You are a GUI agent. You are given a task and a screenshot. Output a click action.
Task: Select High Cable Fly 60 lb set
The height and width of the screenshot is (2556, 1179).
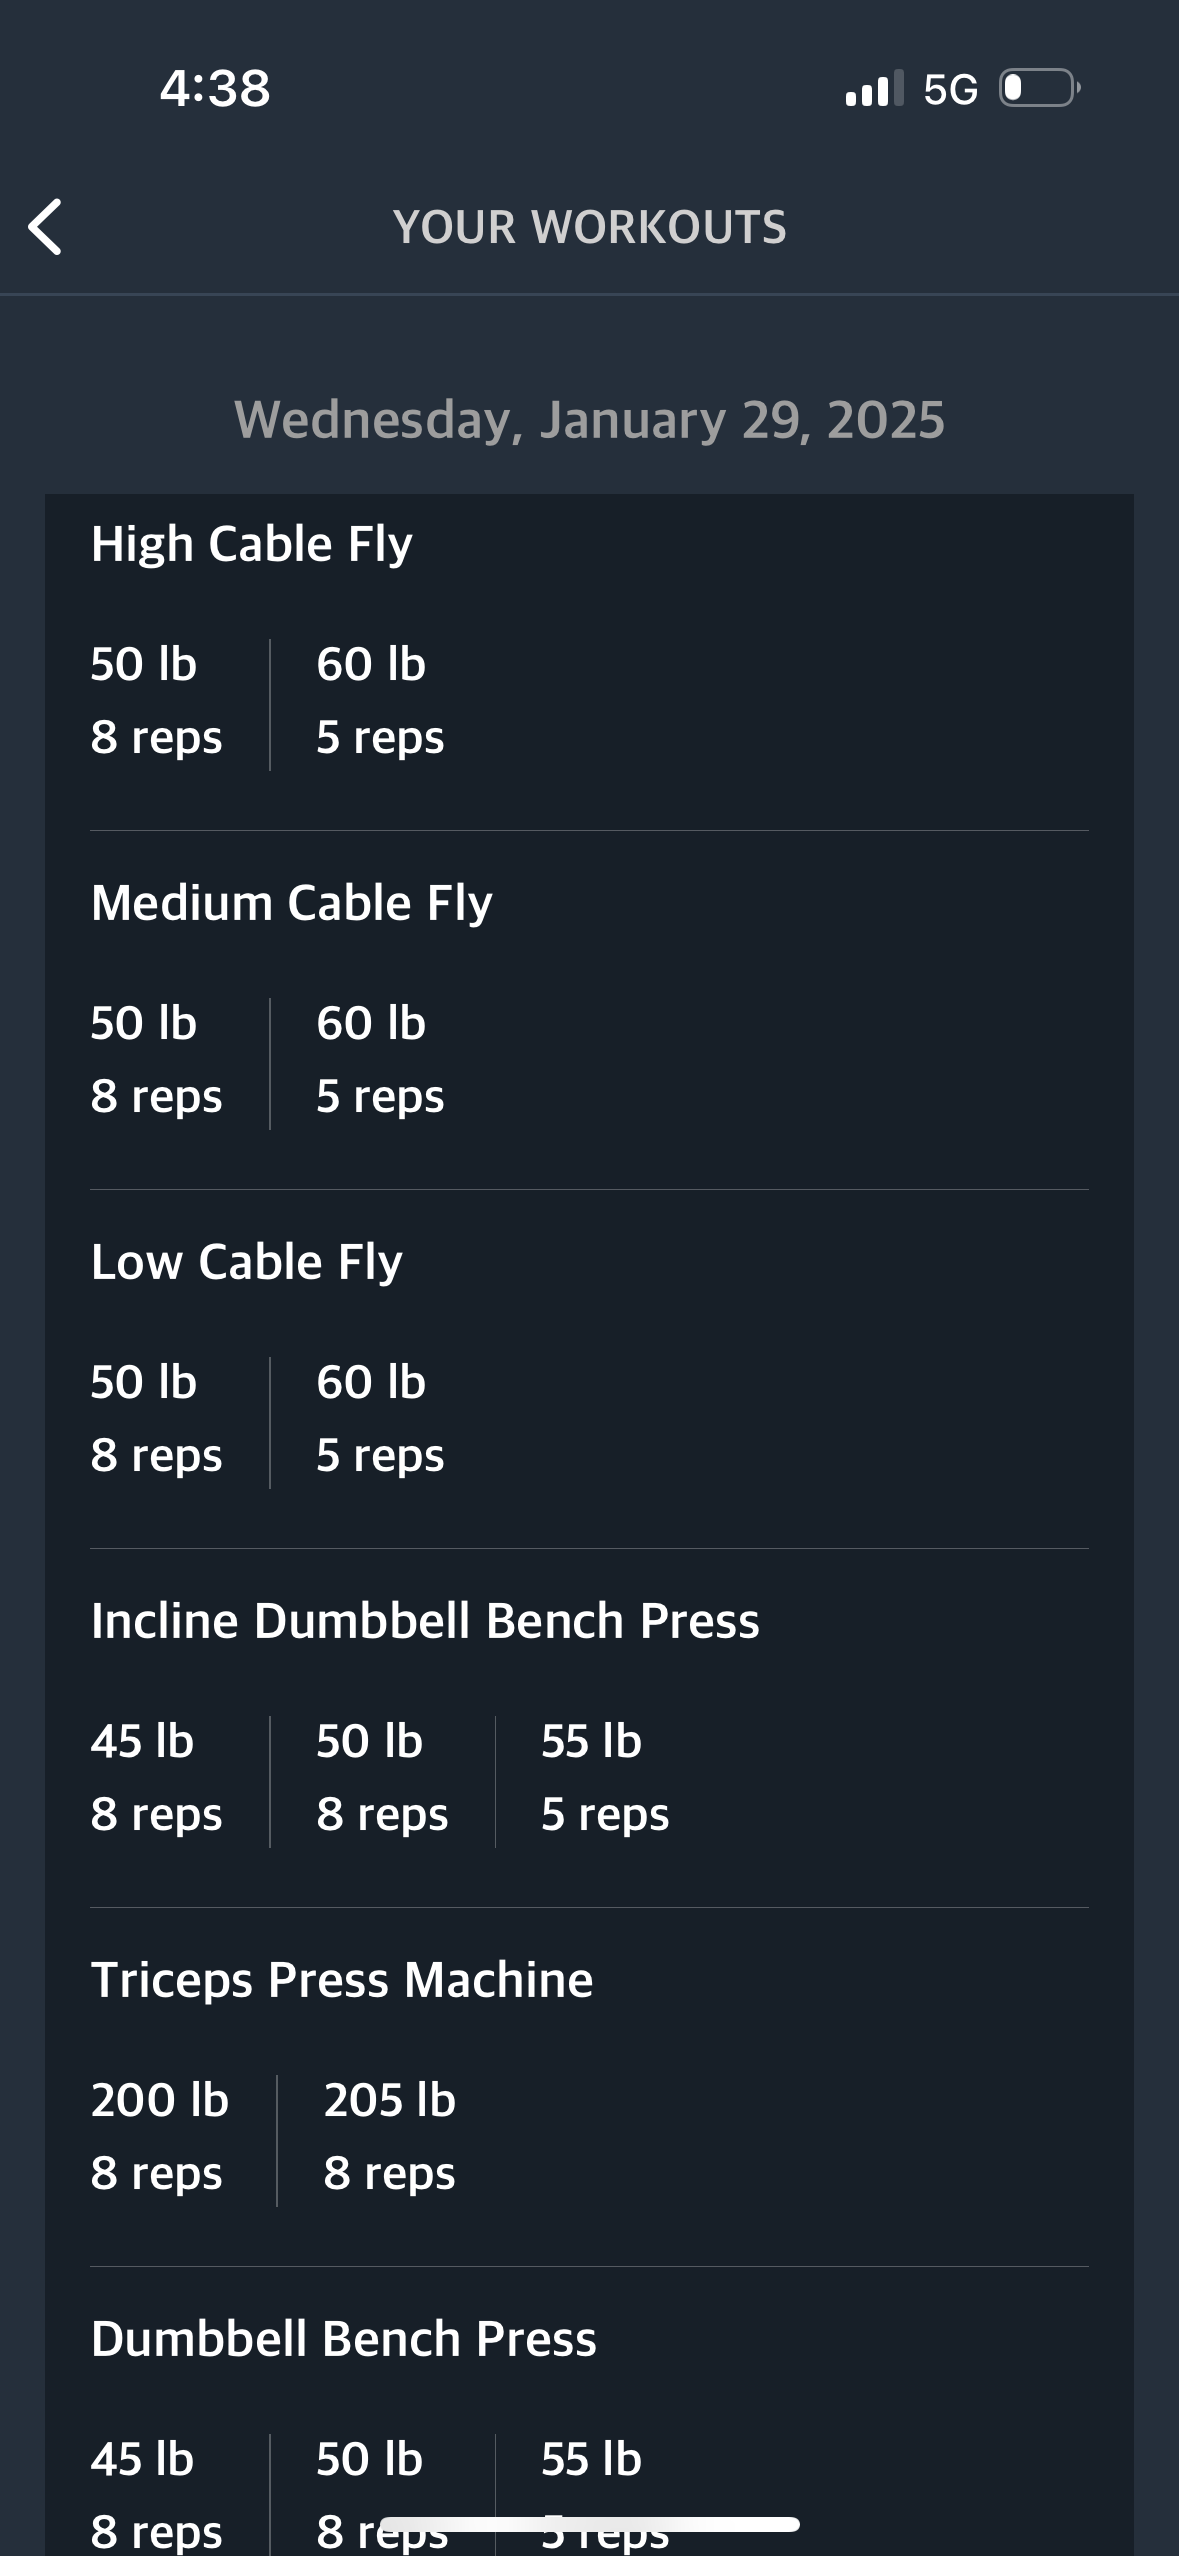pos(380,701)
